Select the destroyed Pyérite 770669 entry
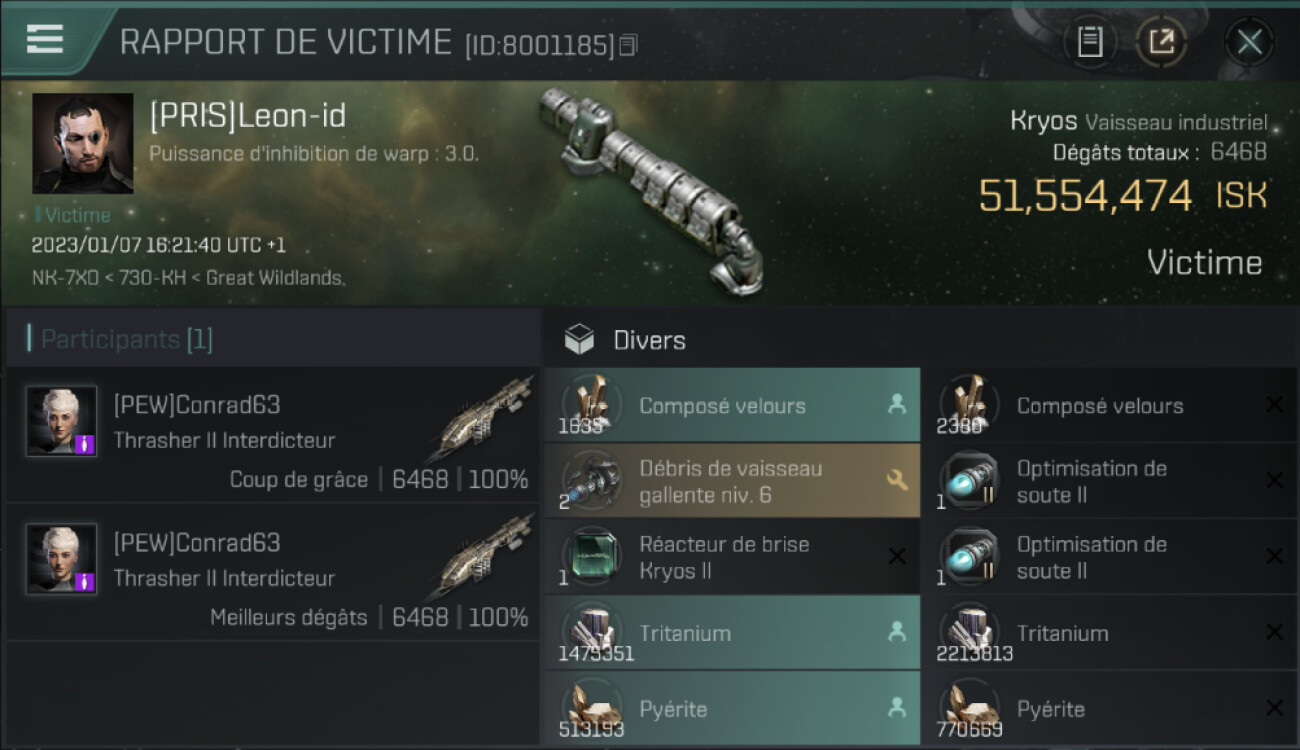Viewport: 1300px width, 750px height. pos(1110,709)
